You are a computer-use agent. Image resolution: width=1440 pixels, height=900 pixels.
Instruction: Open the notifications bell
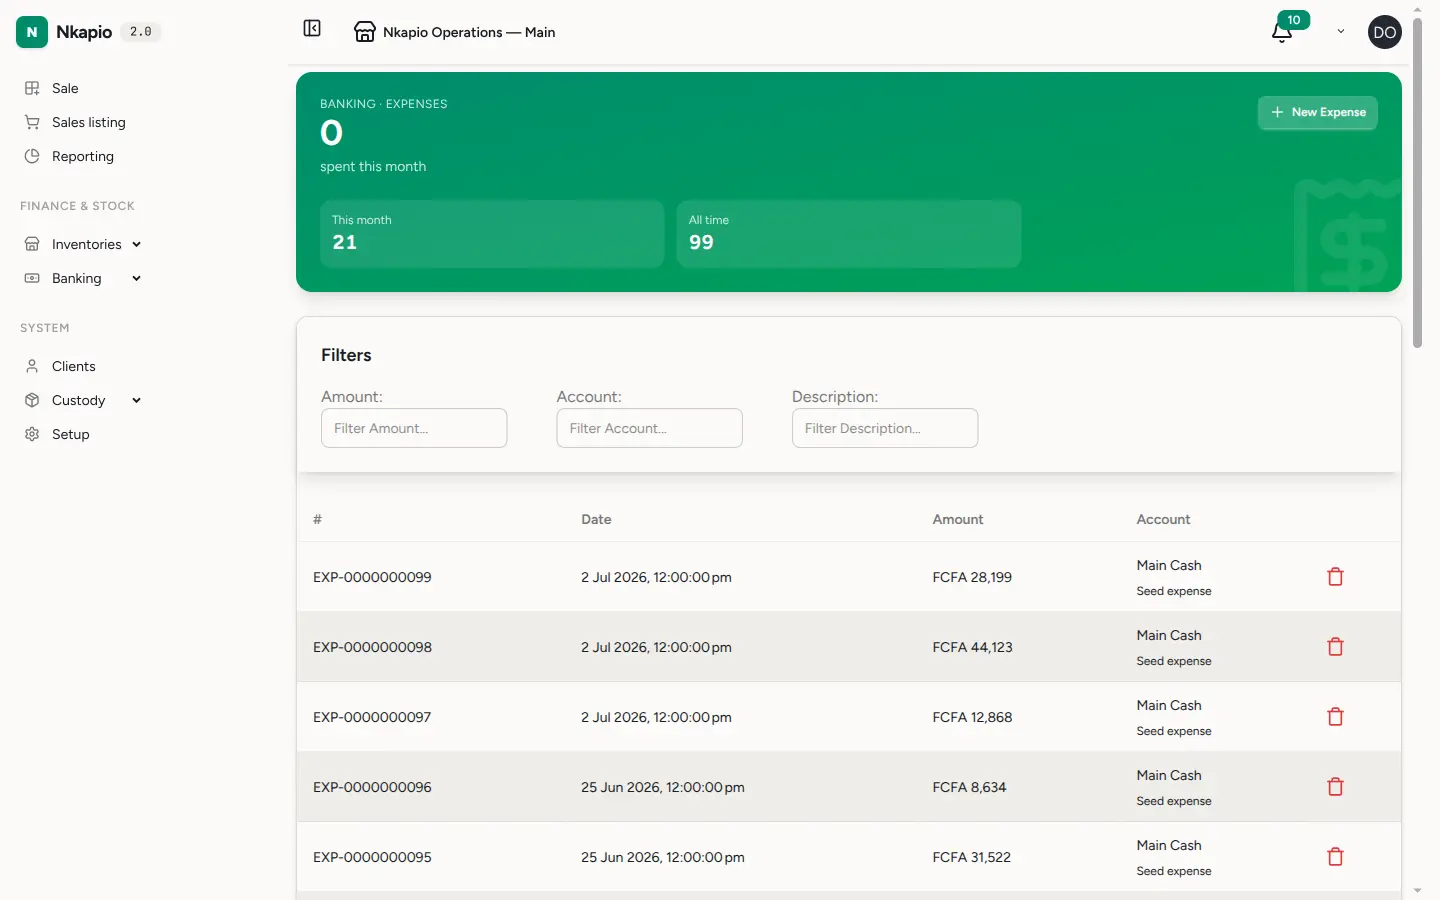pos(1282,33)
